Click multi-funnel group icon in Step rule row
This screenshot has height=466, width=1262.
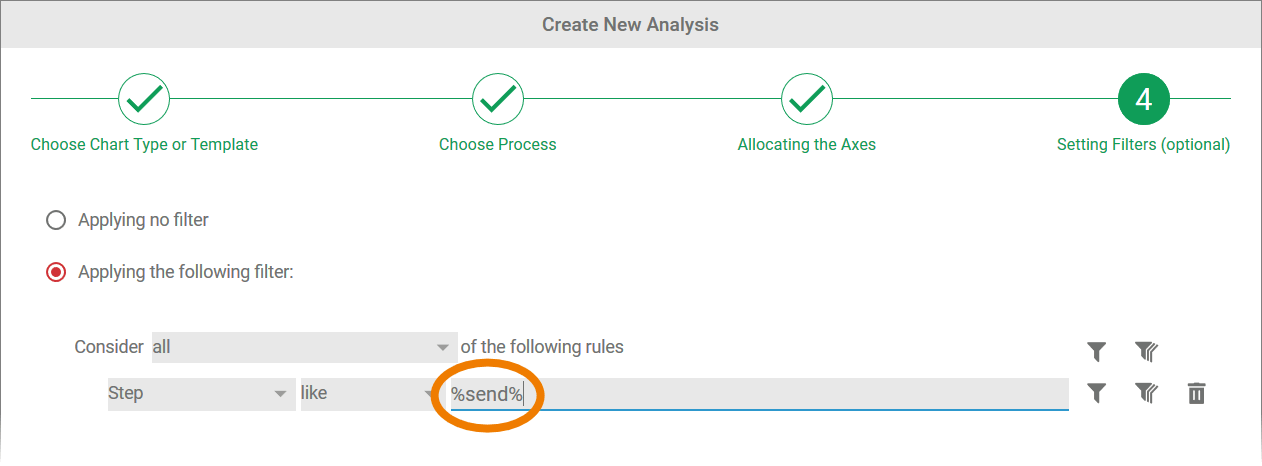(x=1146, y=393)
